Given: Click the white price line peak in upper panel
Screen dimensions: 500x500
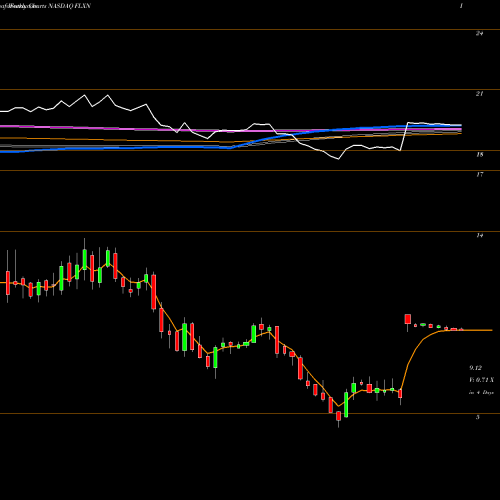Looking at the screenshot, I should pyautogui.click(x=84, y=95).
